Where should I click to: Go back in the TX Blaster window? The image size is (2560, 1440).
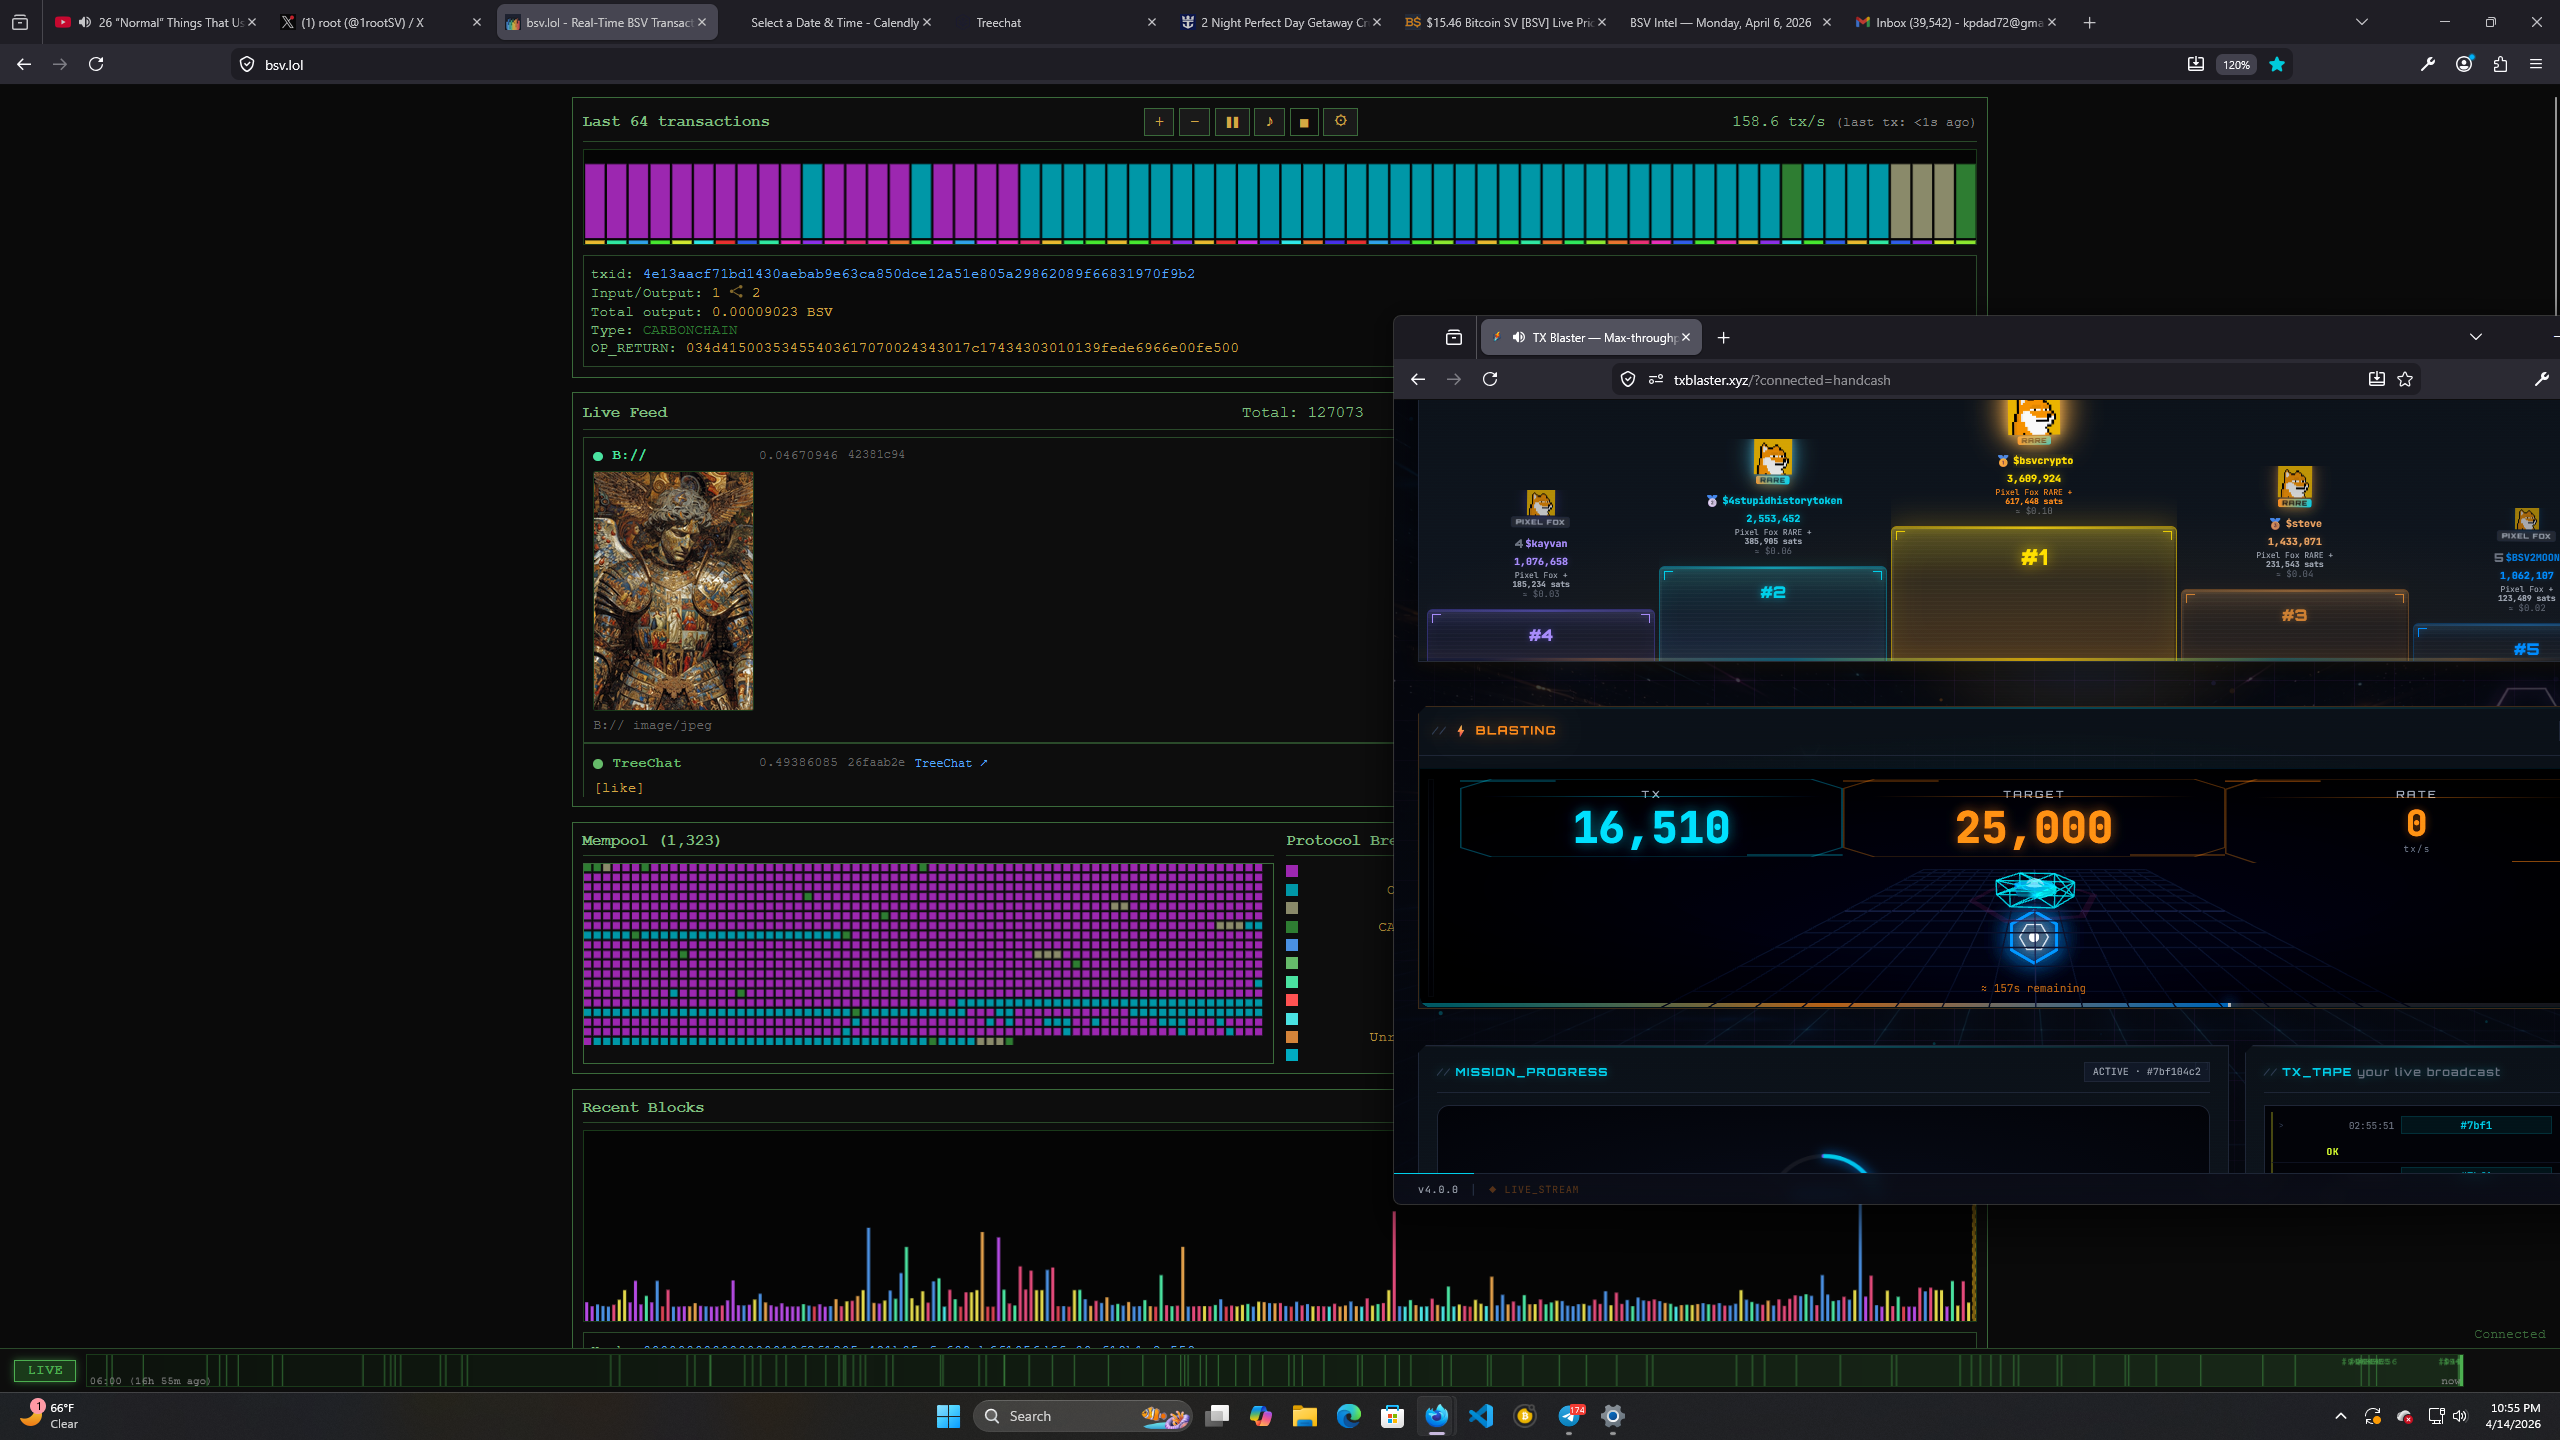pyautogui.click(x=1418, y=379)
